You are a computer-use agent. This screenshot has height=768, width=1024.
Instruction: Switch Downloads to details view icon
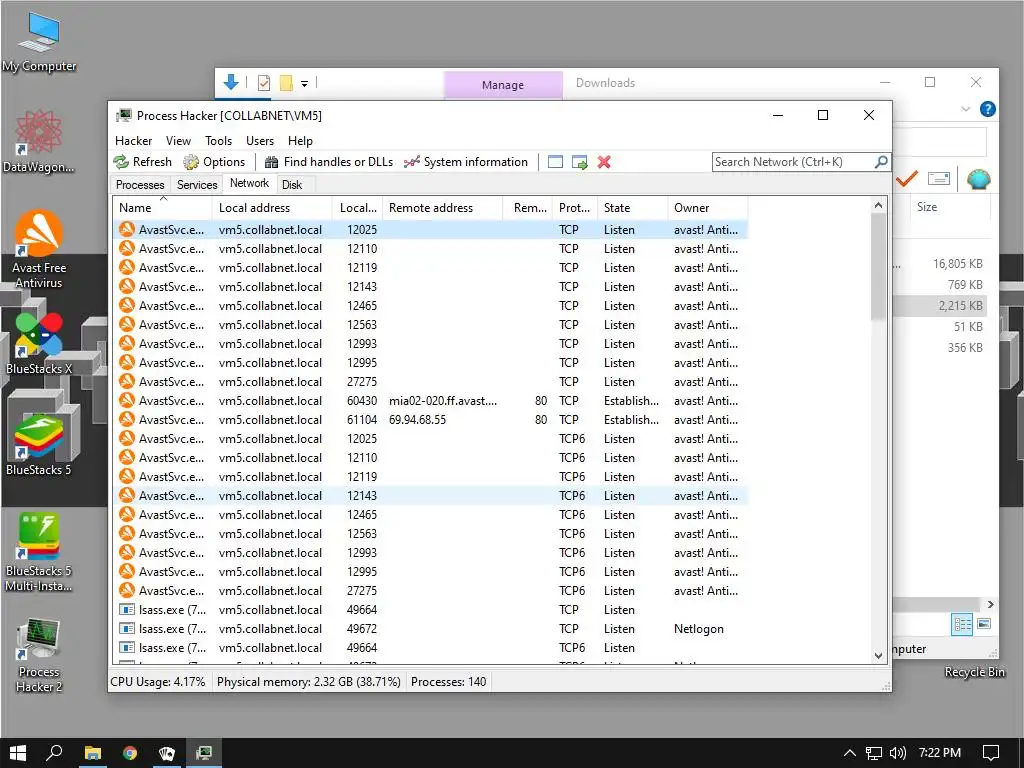click(x=962, y=624)
